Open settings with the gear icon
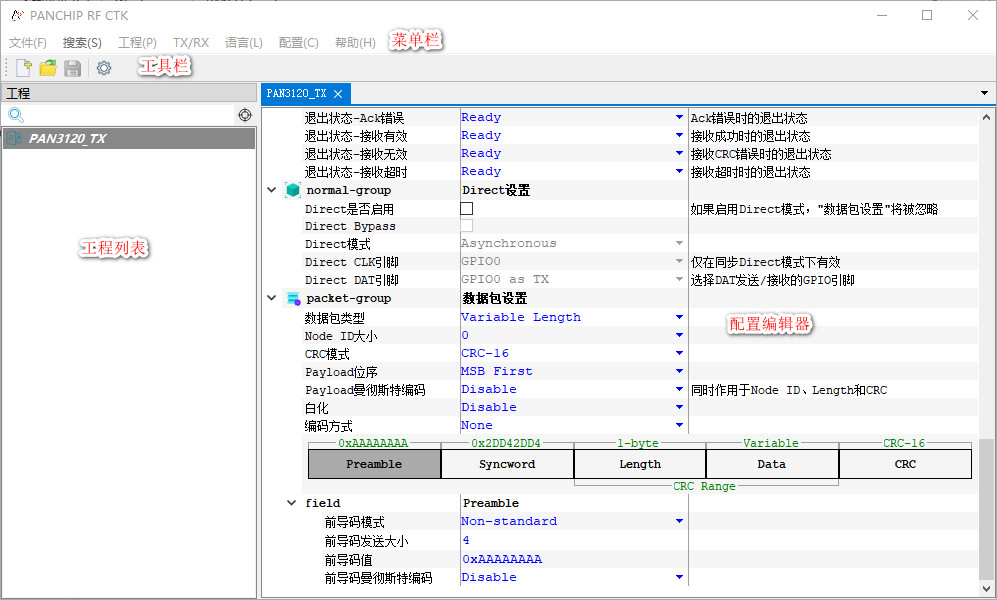The image size is (997, 600). point(104,68)
